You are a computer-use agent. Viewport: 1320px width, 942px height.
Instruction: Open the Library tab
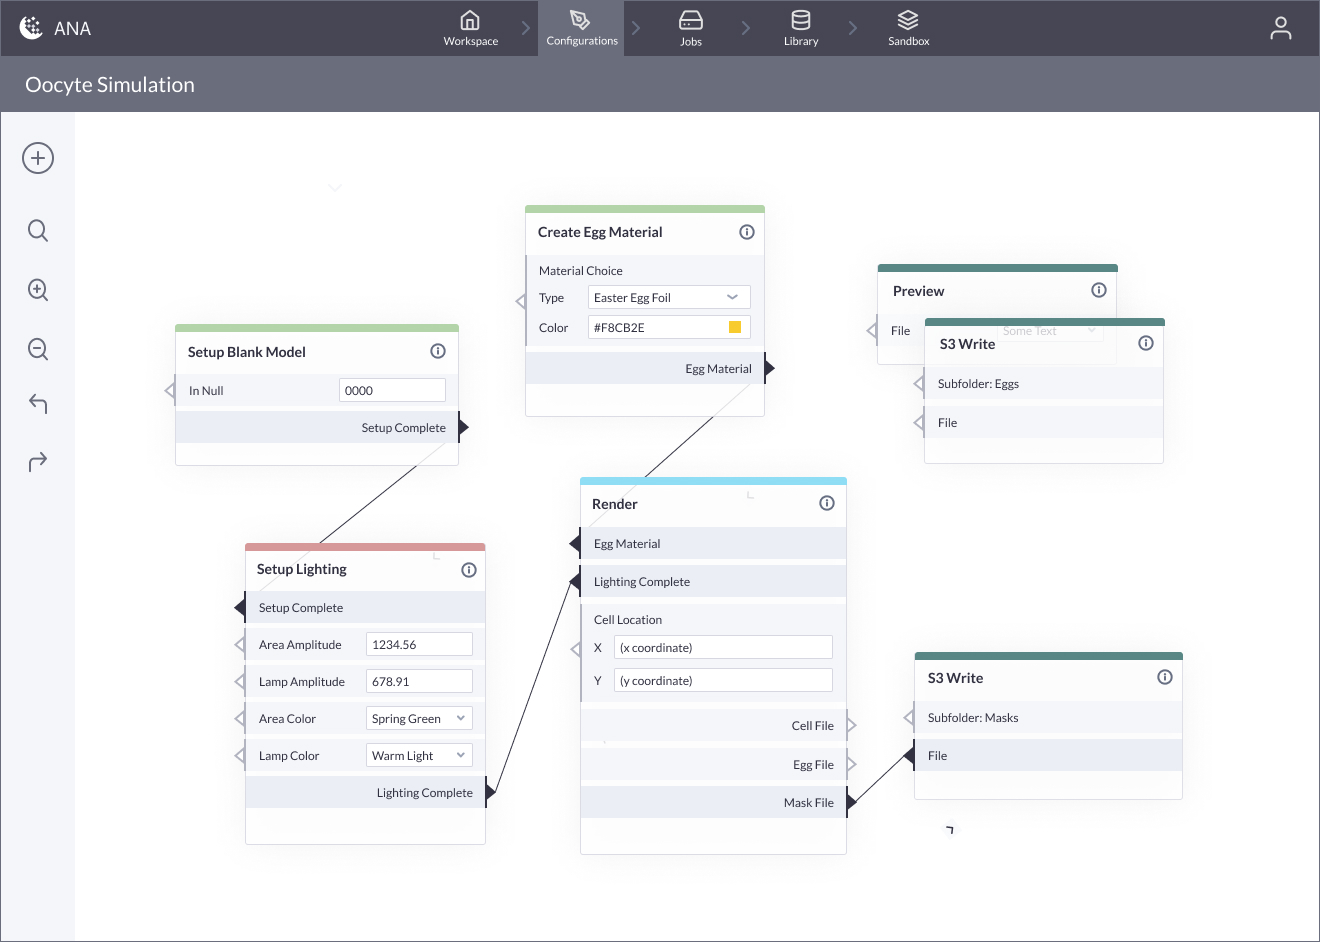800,28
